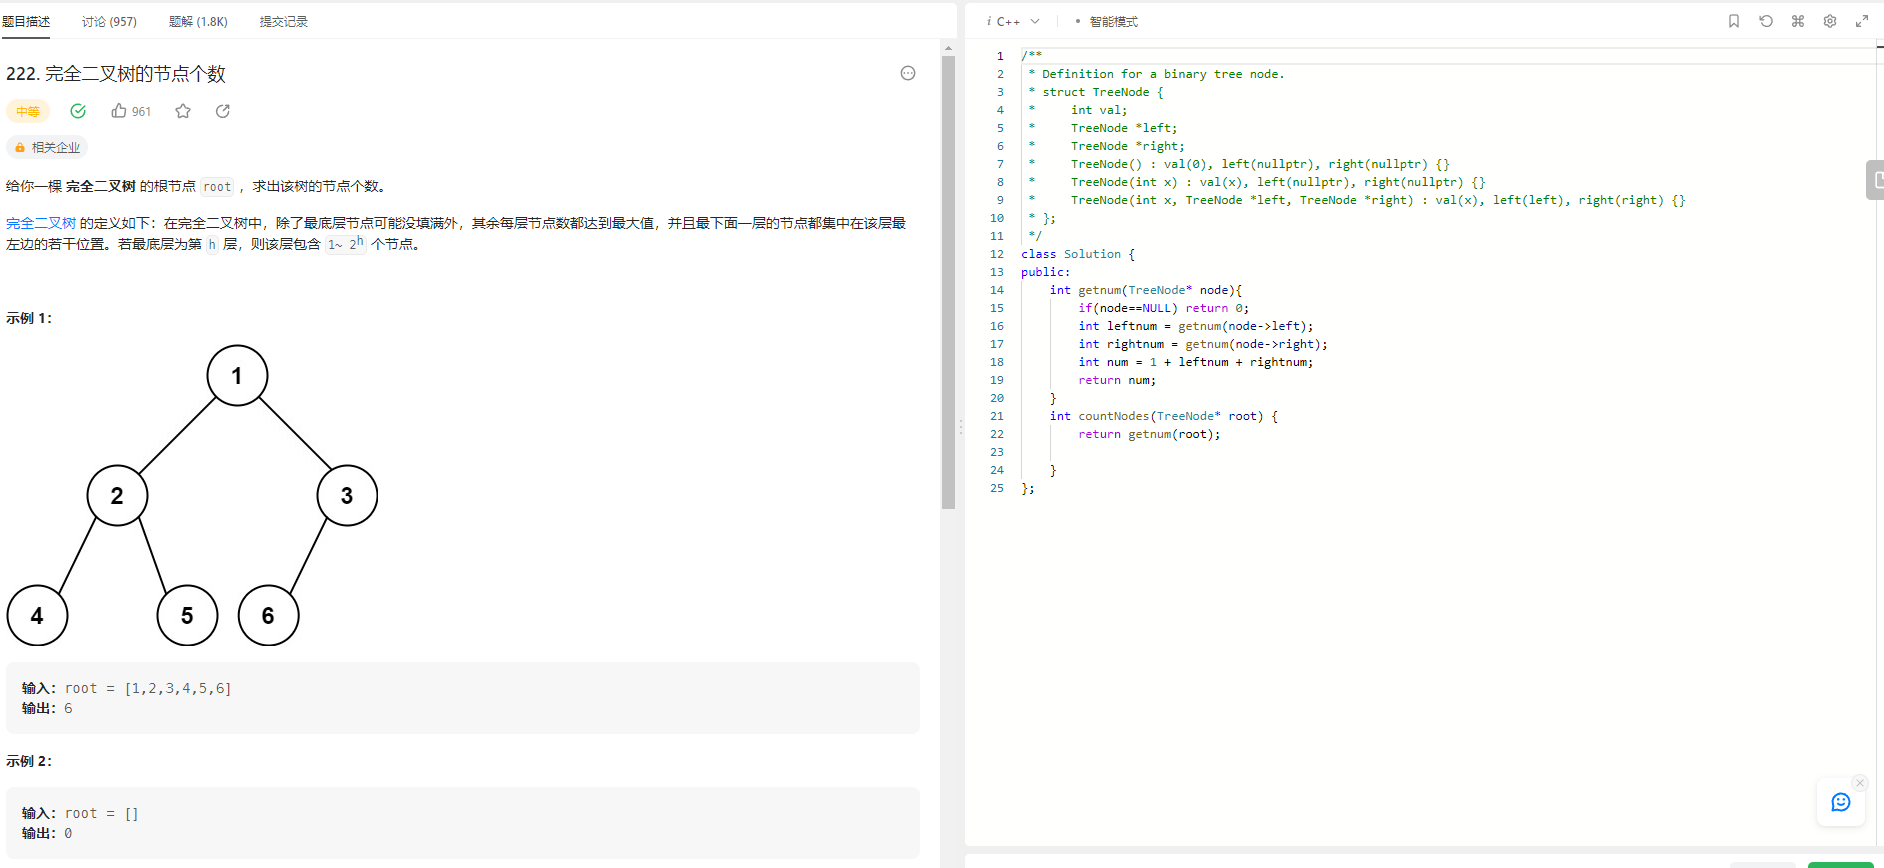Viewport: 1884px width, 868px height.
Task: Click the 中等 difficulty badge
Action: 28,111
